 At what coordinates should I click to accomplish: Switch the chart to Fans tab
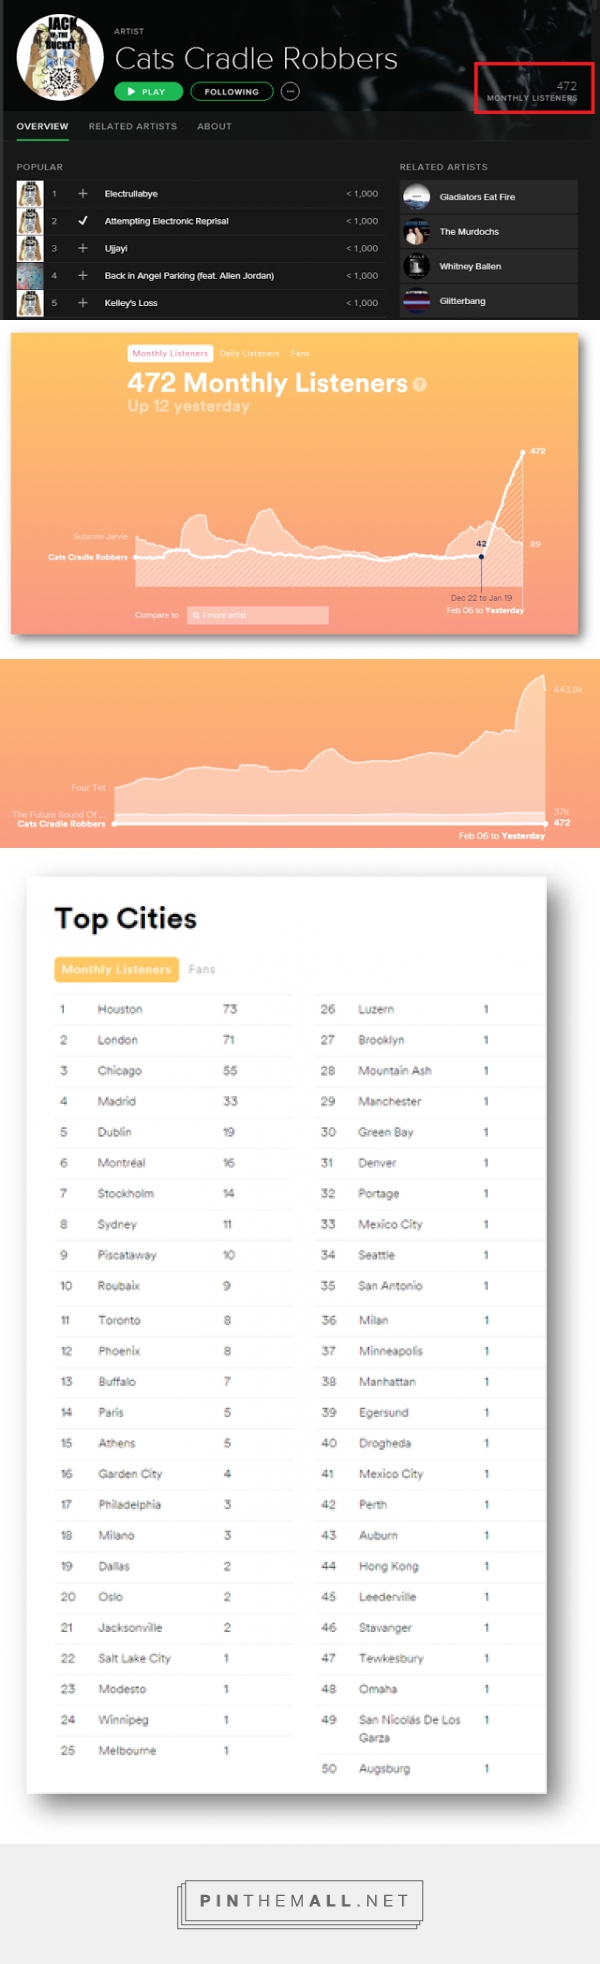coord(300,353)
